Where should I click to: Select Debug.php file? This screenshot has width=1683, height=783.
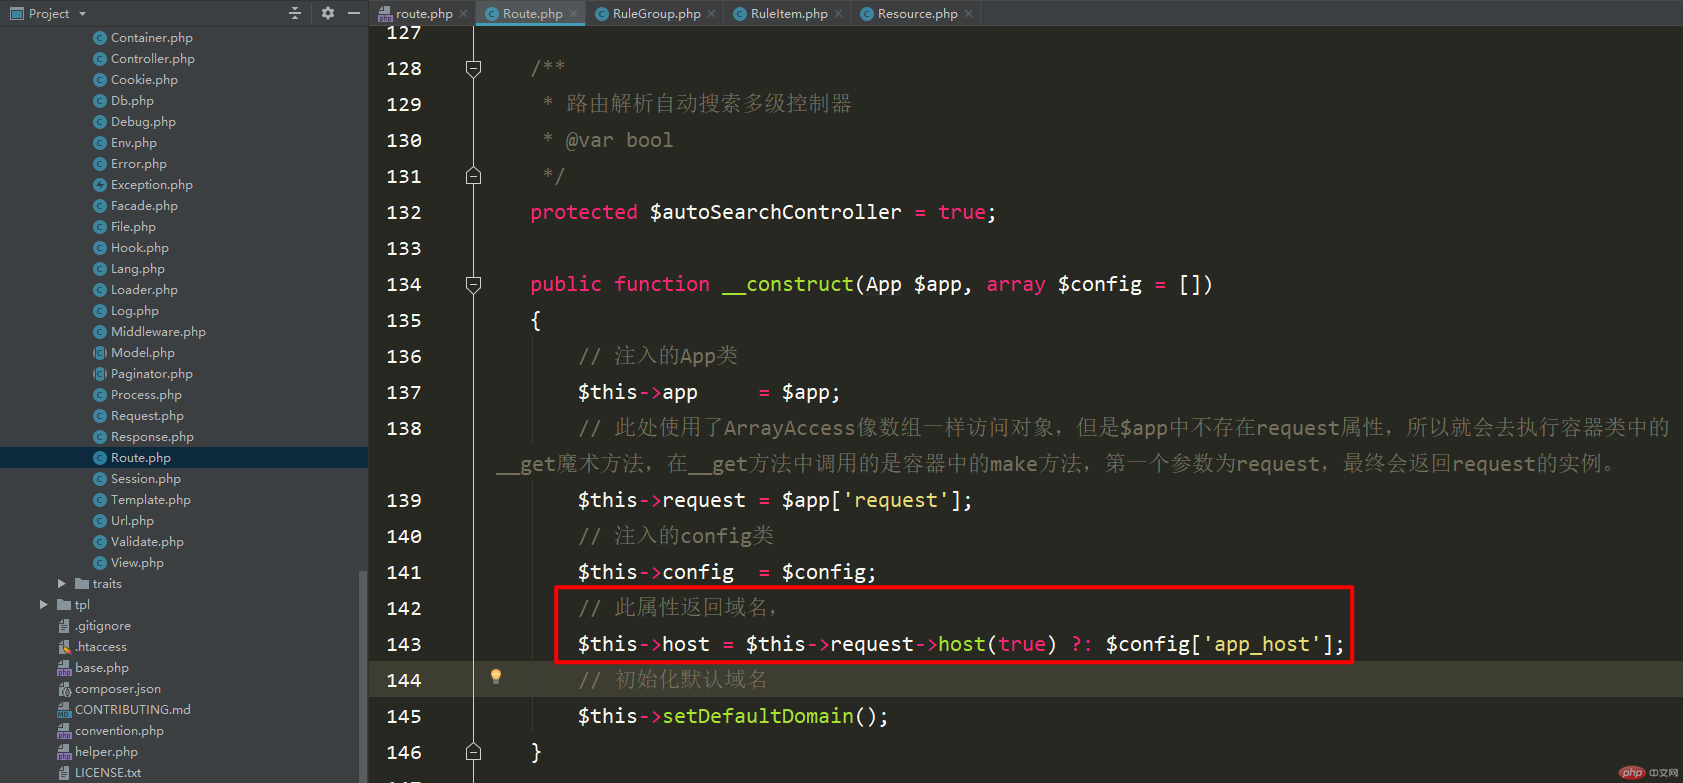[143, 122]
